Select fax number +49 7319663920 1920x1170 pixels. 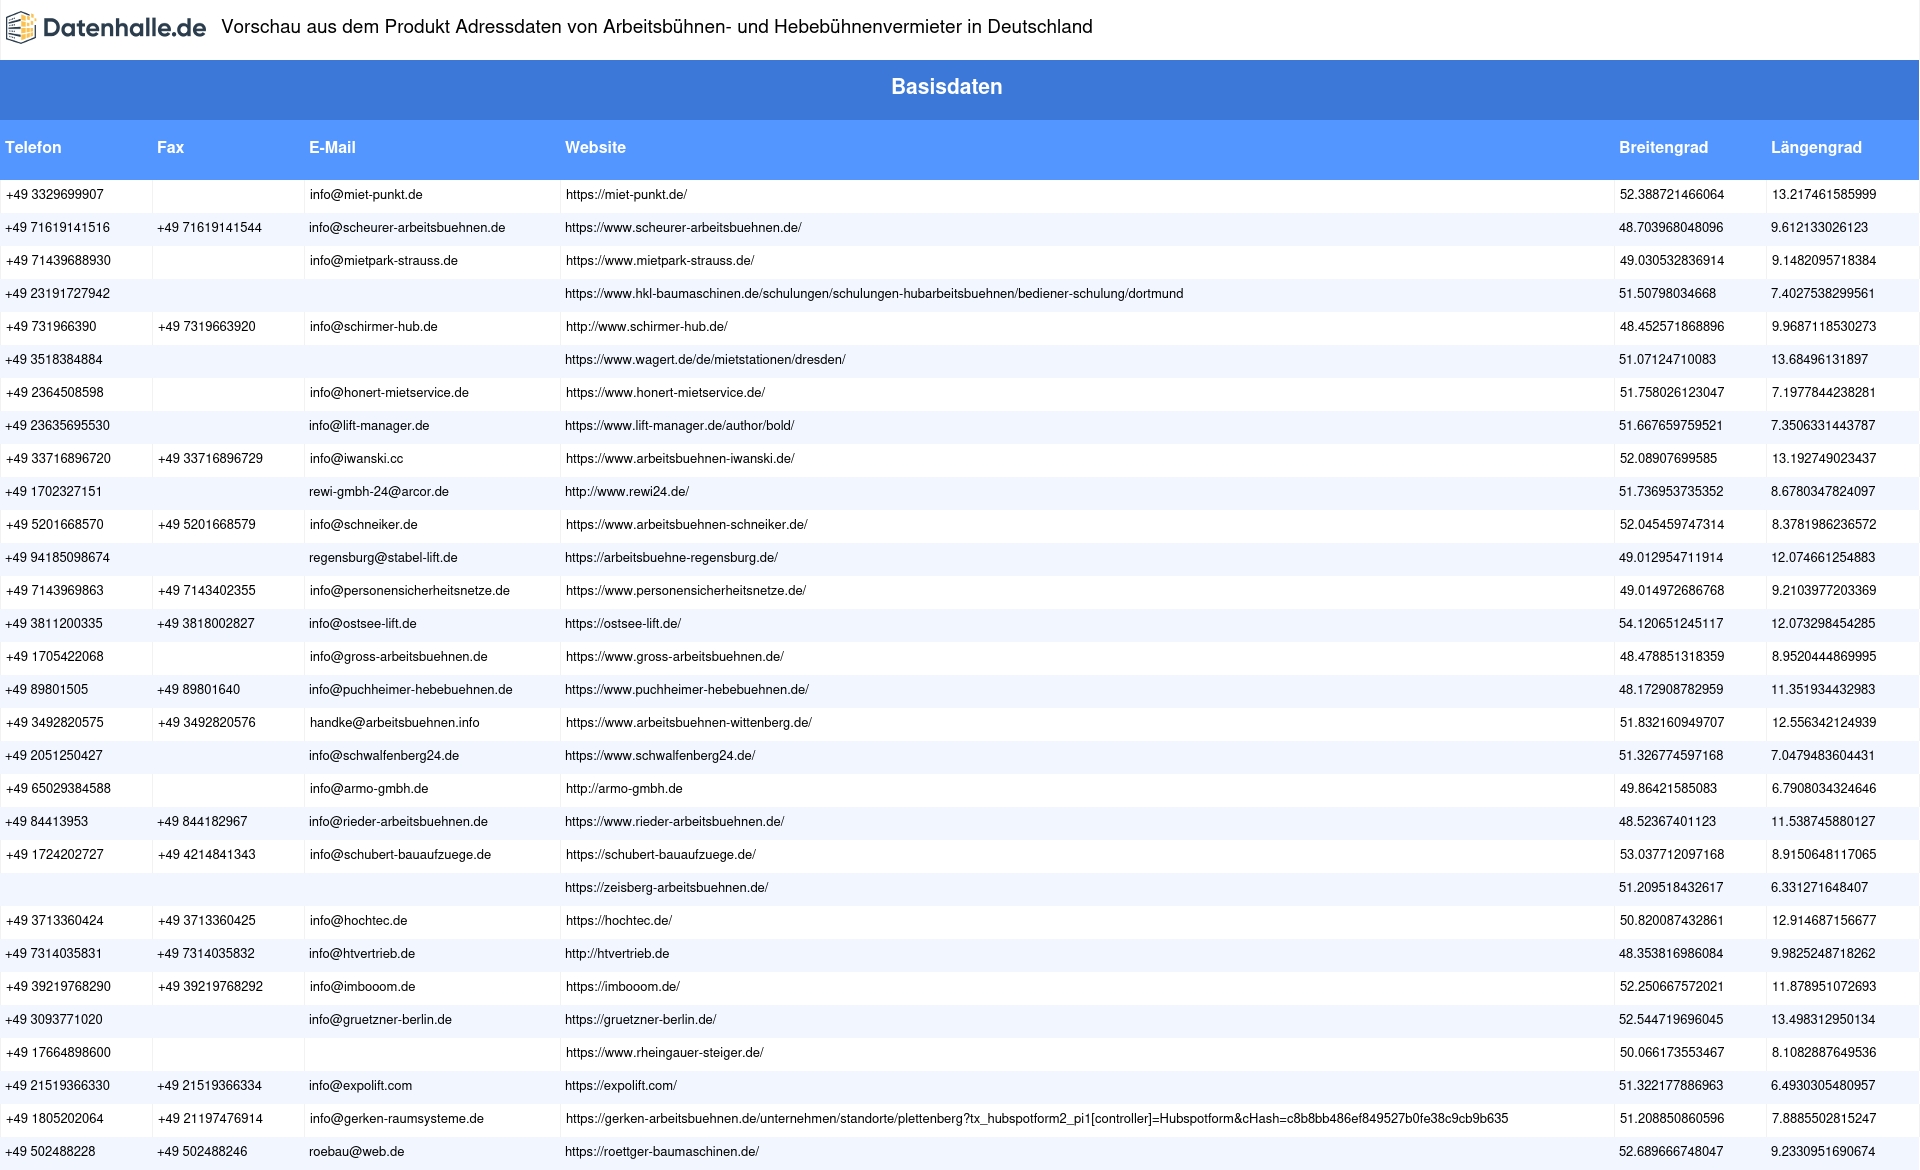207,327
